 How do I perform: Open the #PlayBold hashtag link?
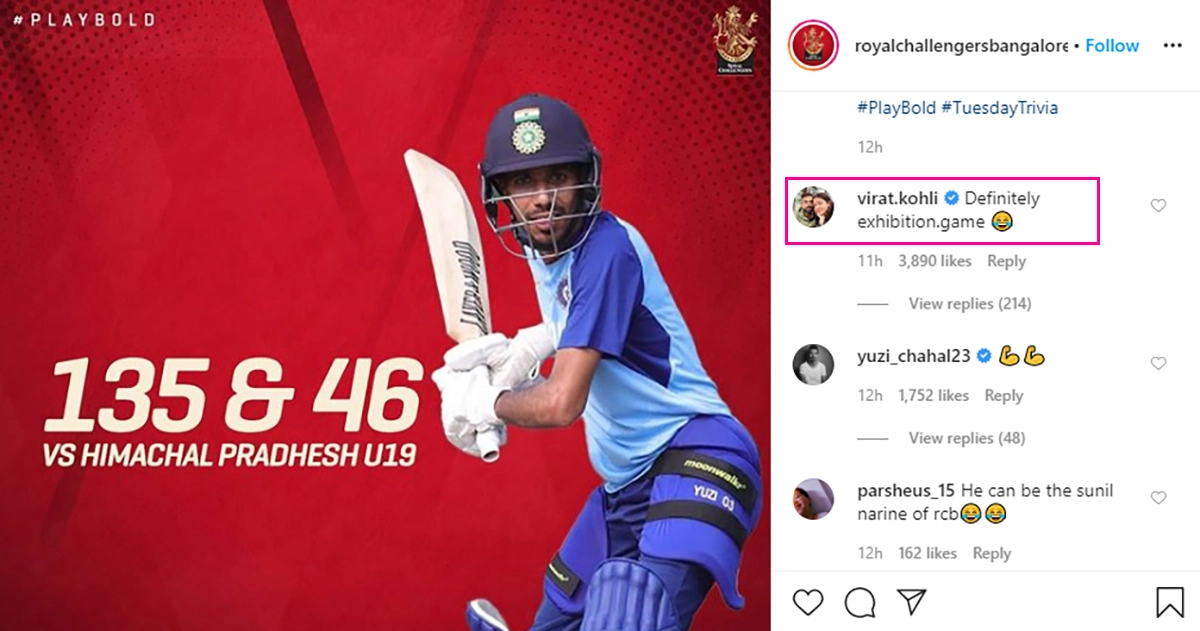coord(896,107)
